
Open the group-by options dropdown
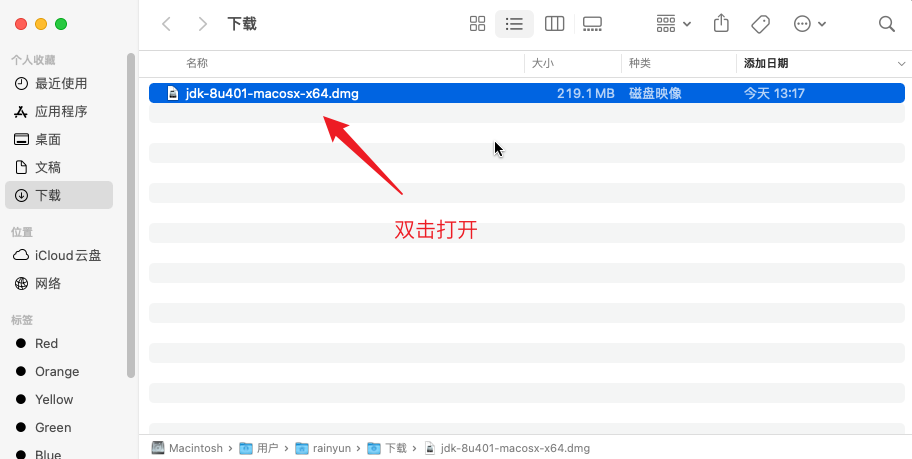674,24
